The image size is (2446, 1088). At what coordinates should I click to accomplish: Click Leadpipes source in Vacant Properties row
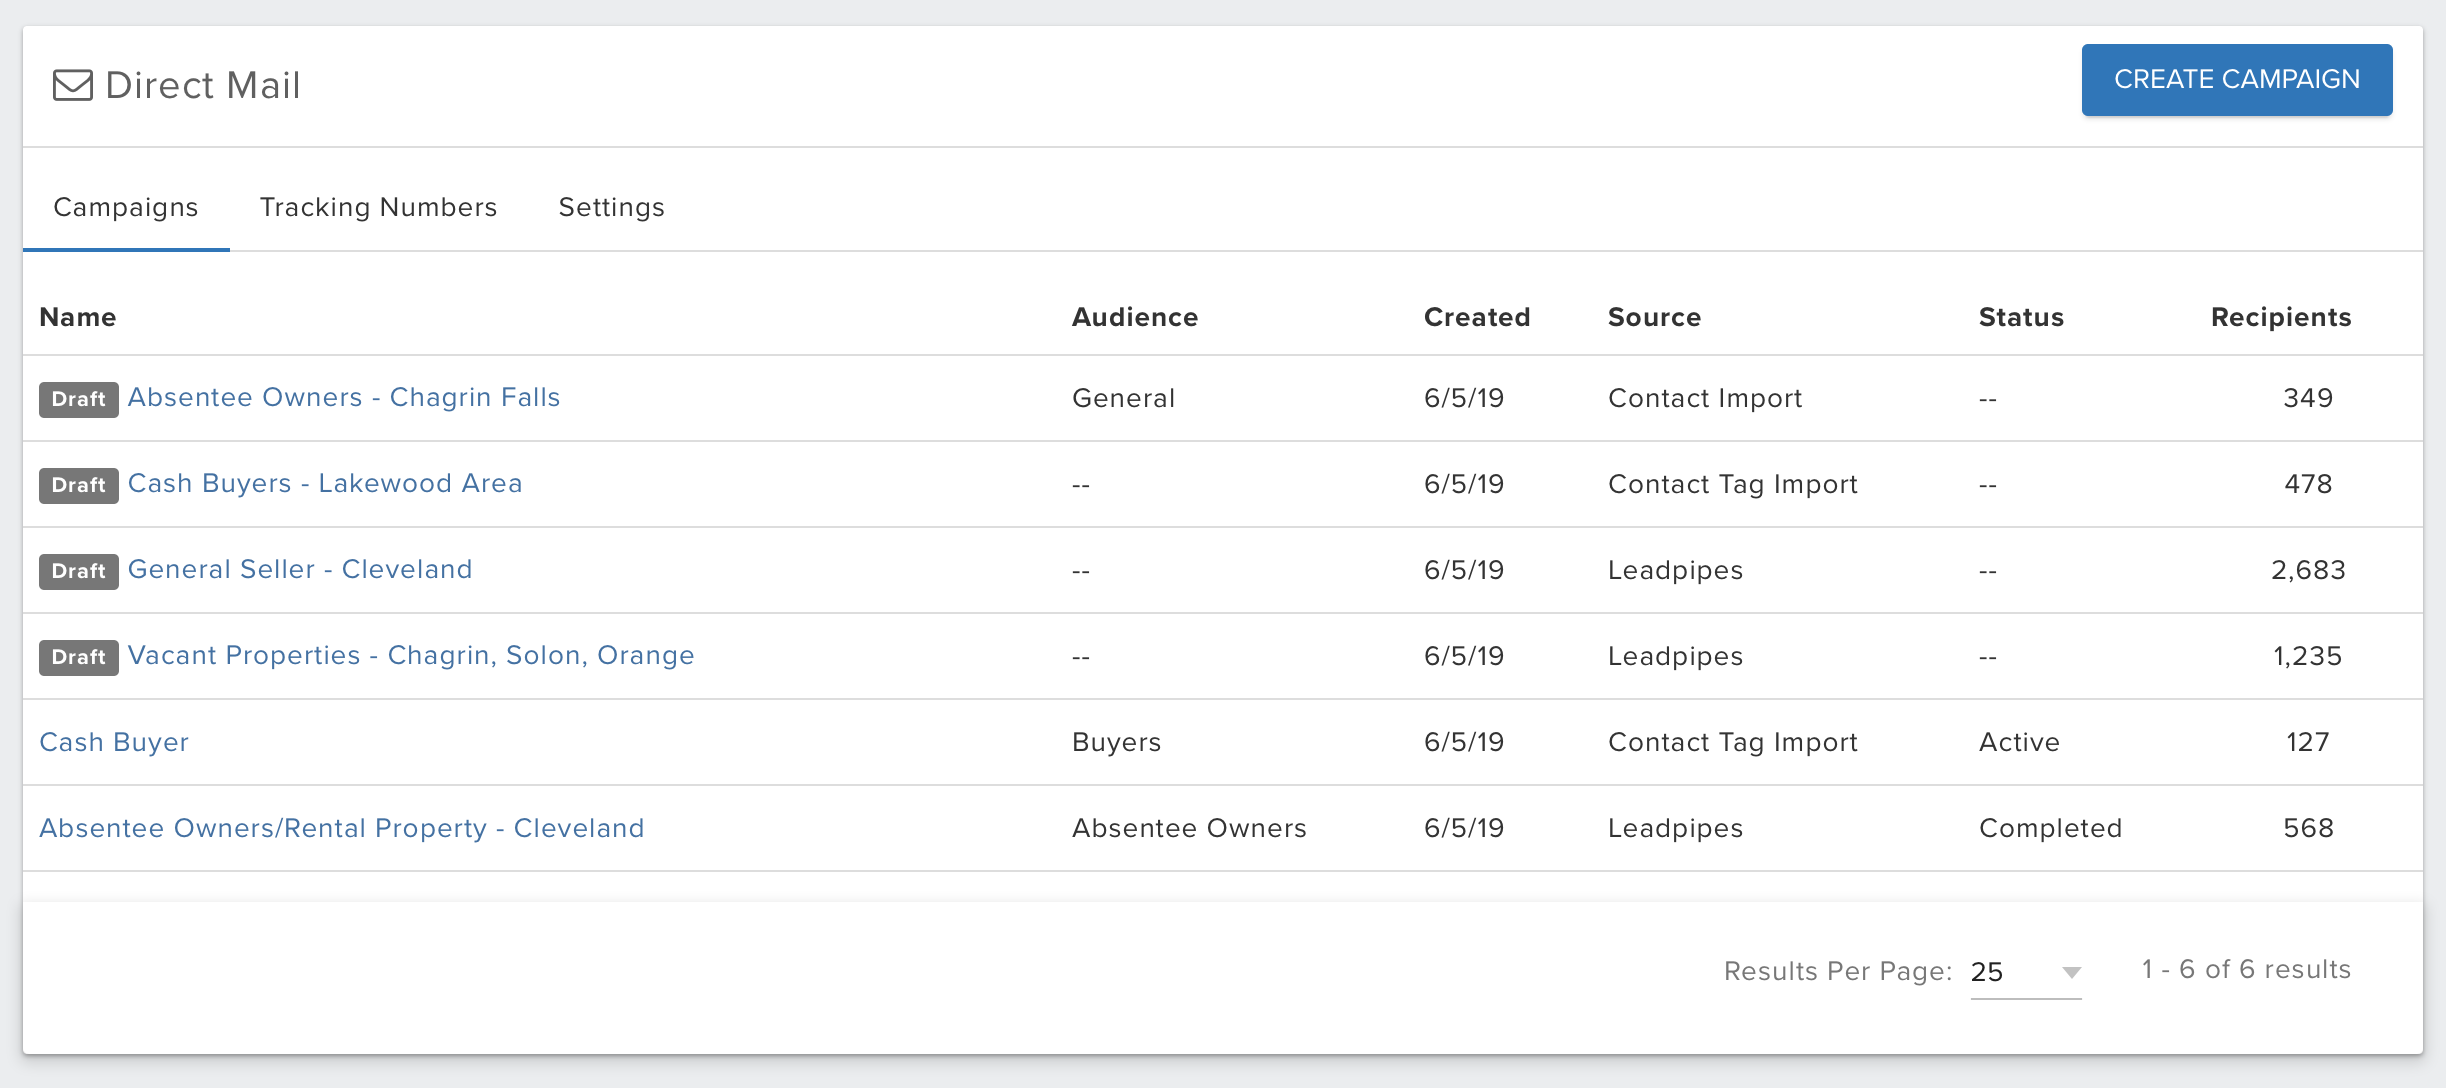[x=1675, y=656]
